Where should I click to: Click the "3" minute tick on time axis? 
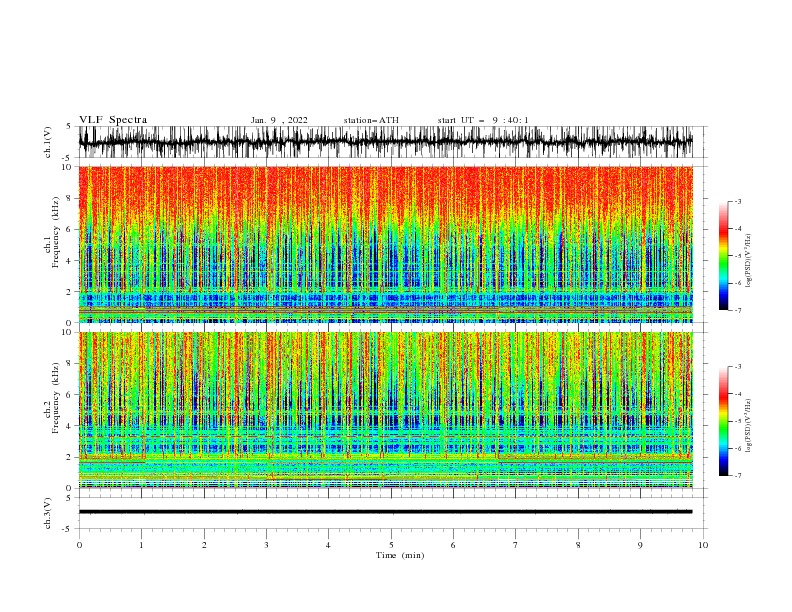pyautogui.click(x=266, y=545)
